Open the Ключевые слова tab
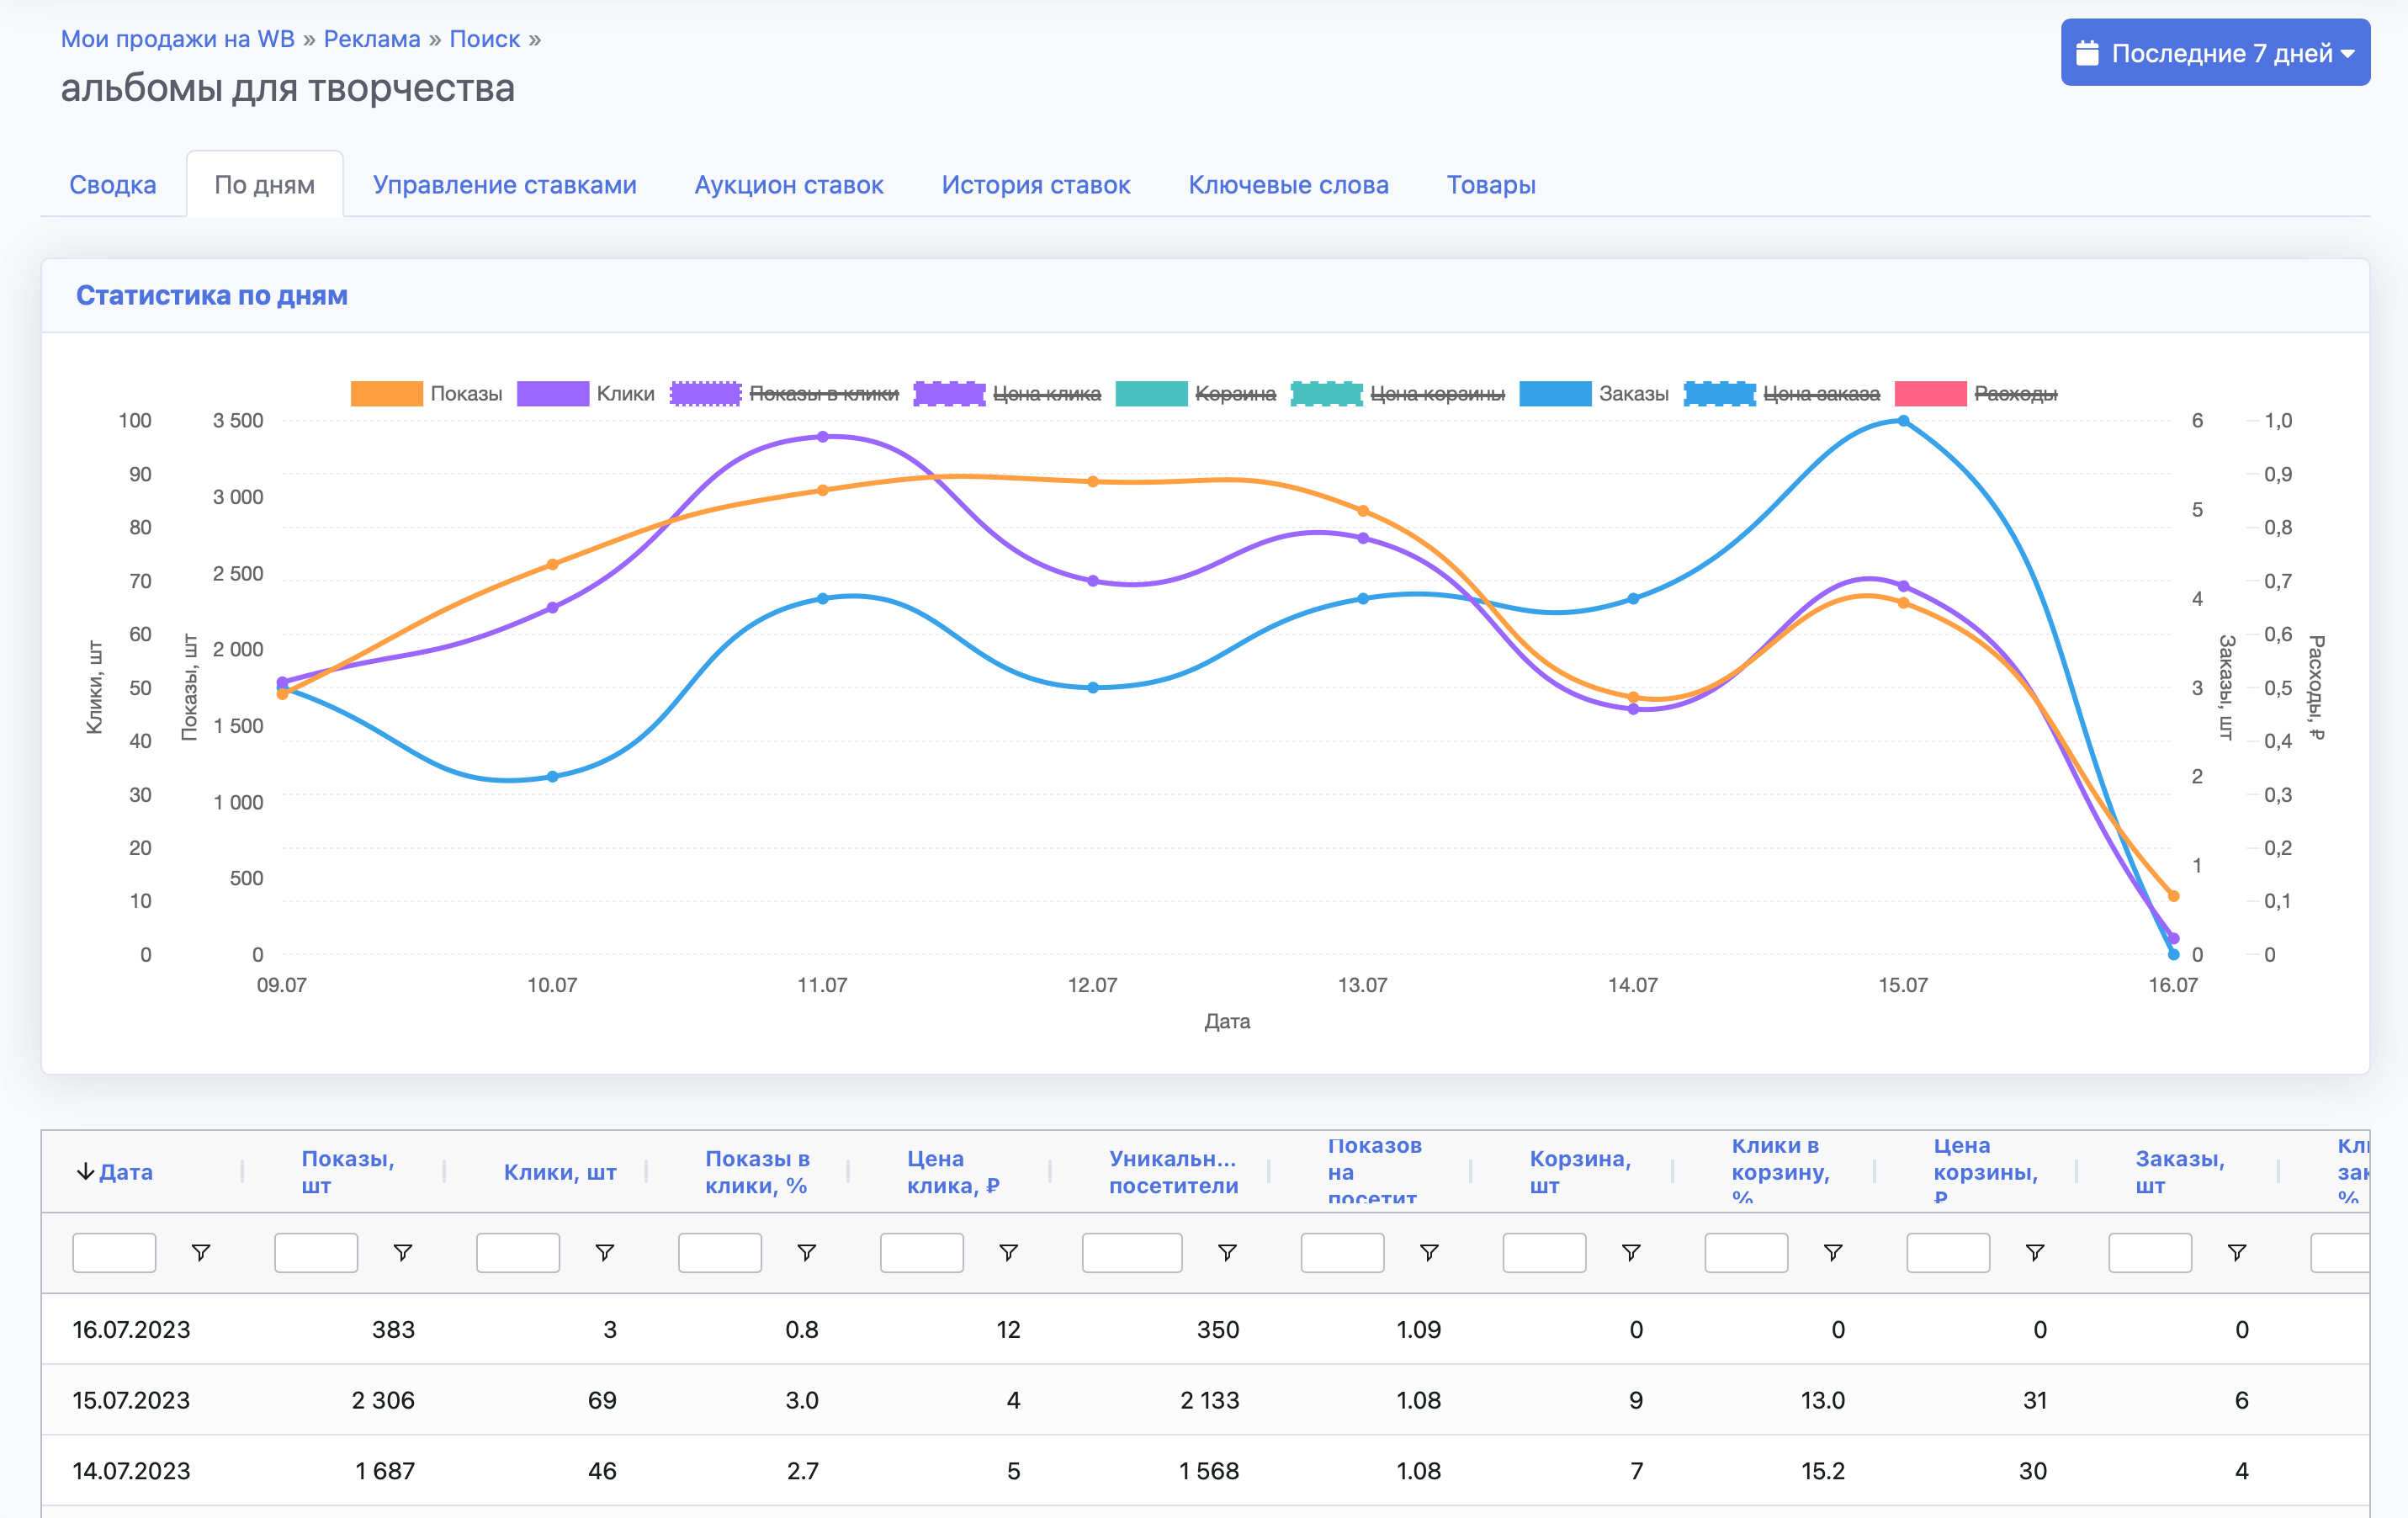 [1287, 185]
